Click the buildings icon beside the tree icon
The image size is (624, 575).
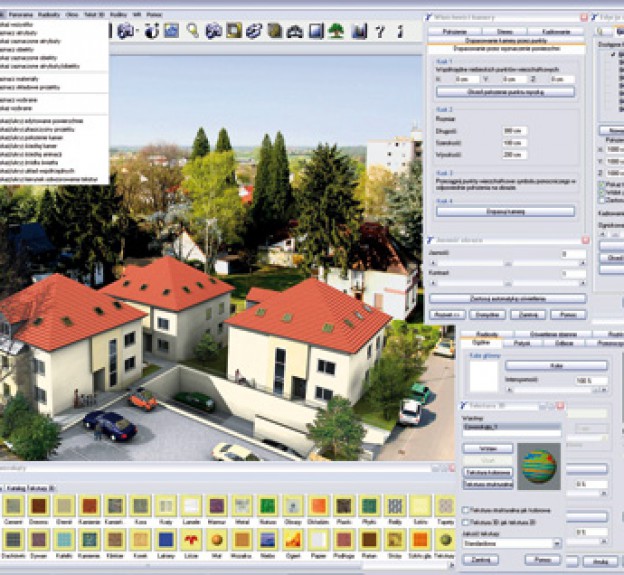(359, 31)
